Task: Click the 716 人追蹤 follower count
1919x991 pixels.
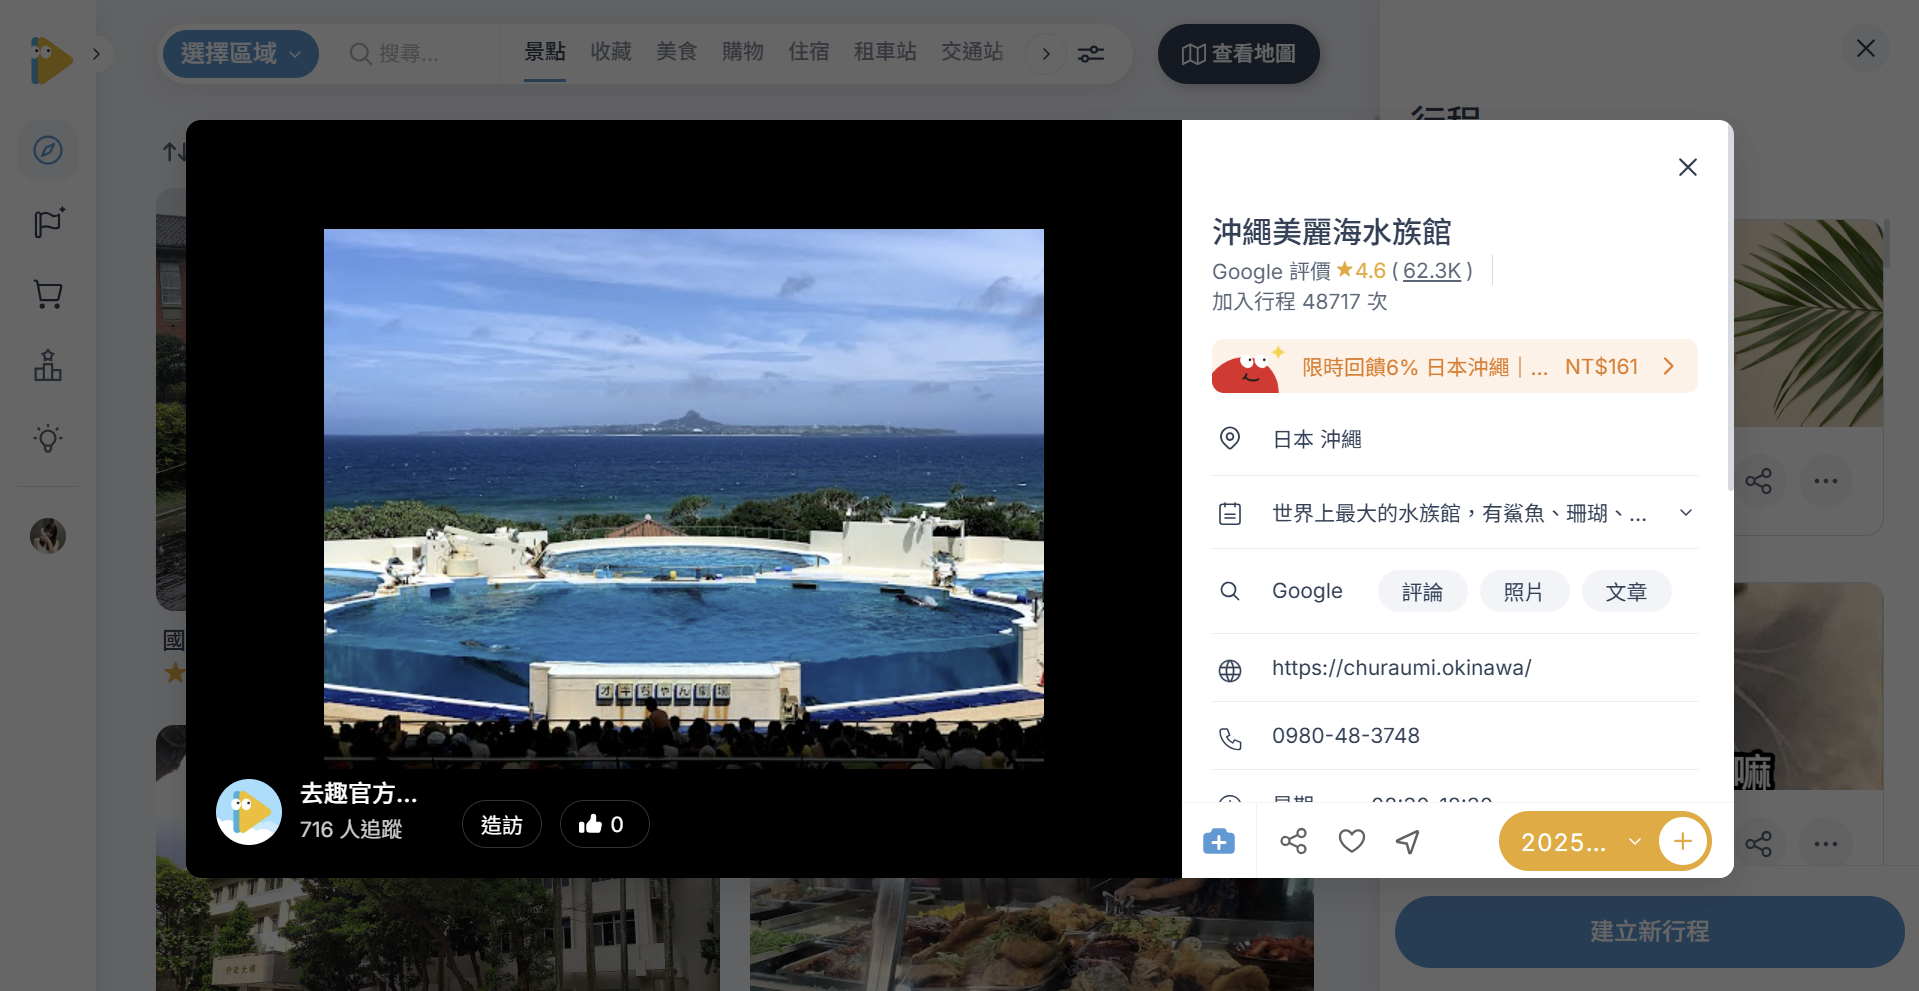Action: (x=351, y=830)
